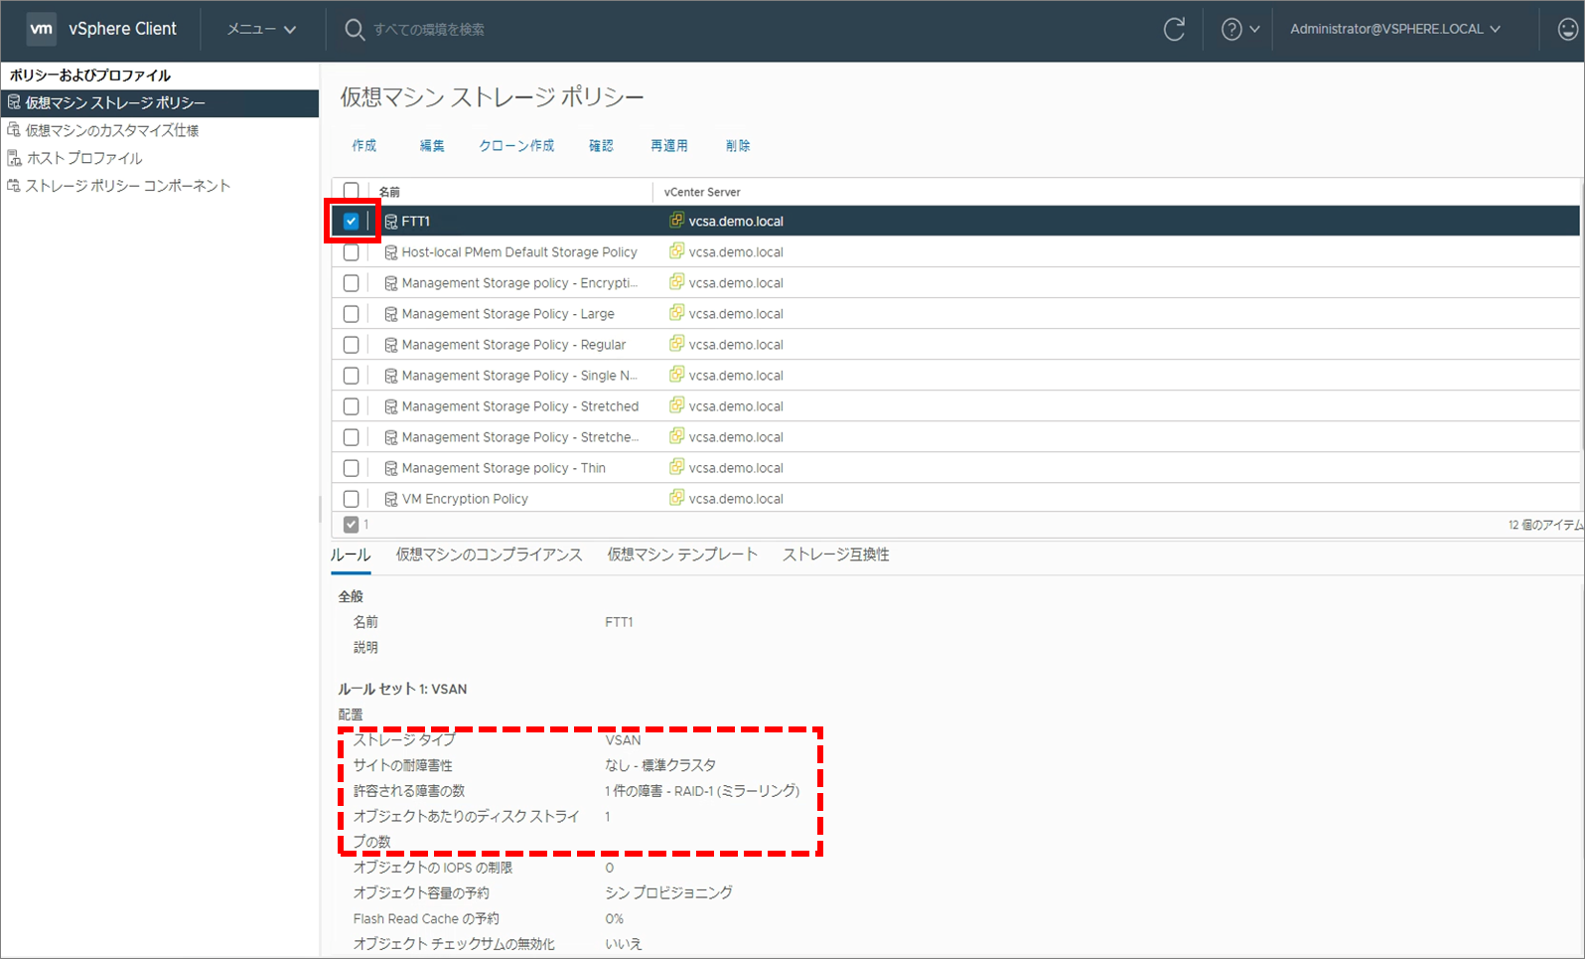The image size is (1585, 959).
Task: Click the 編集 button
Action: pos(432,146)
